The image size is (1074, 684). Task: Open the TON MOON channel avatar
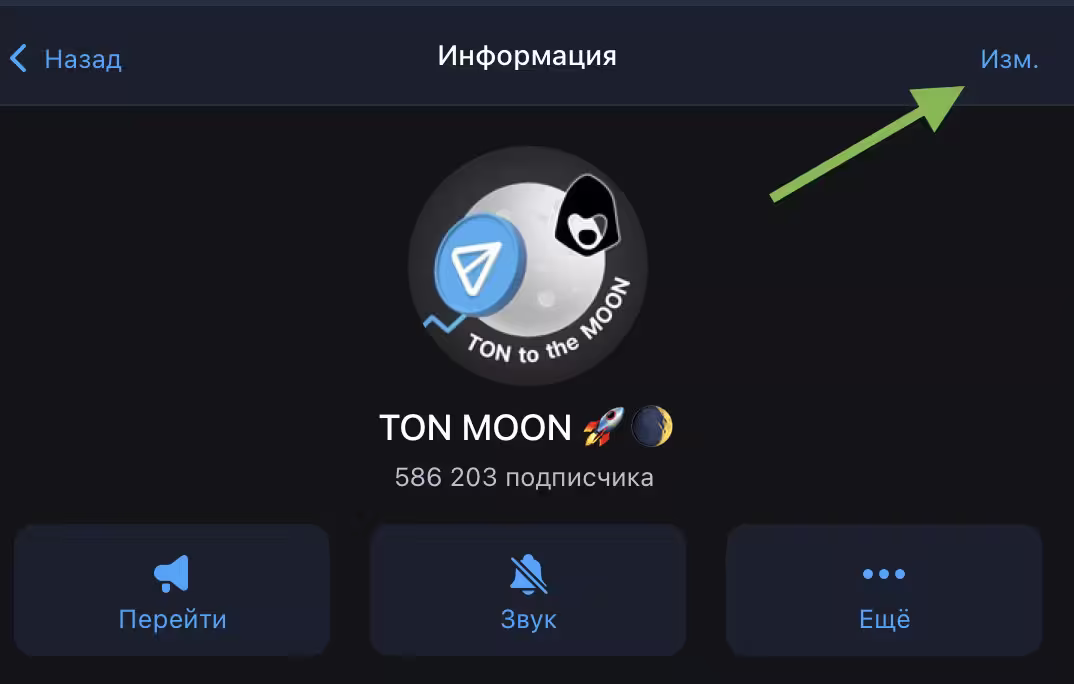pyautogui.click(x=528, y=266)
